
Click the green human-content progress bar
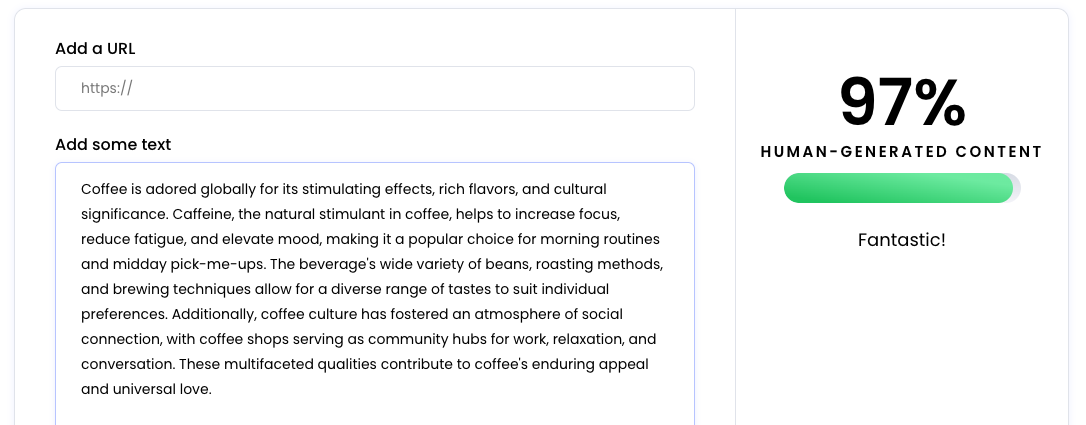898,188
